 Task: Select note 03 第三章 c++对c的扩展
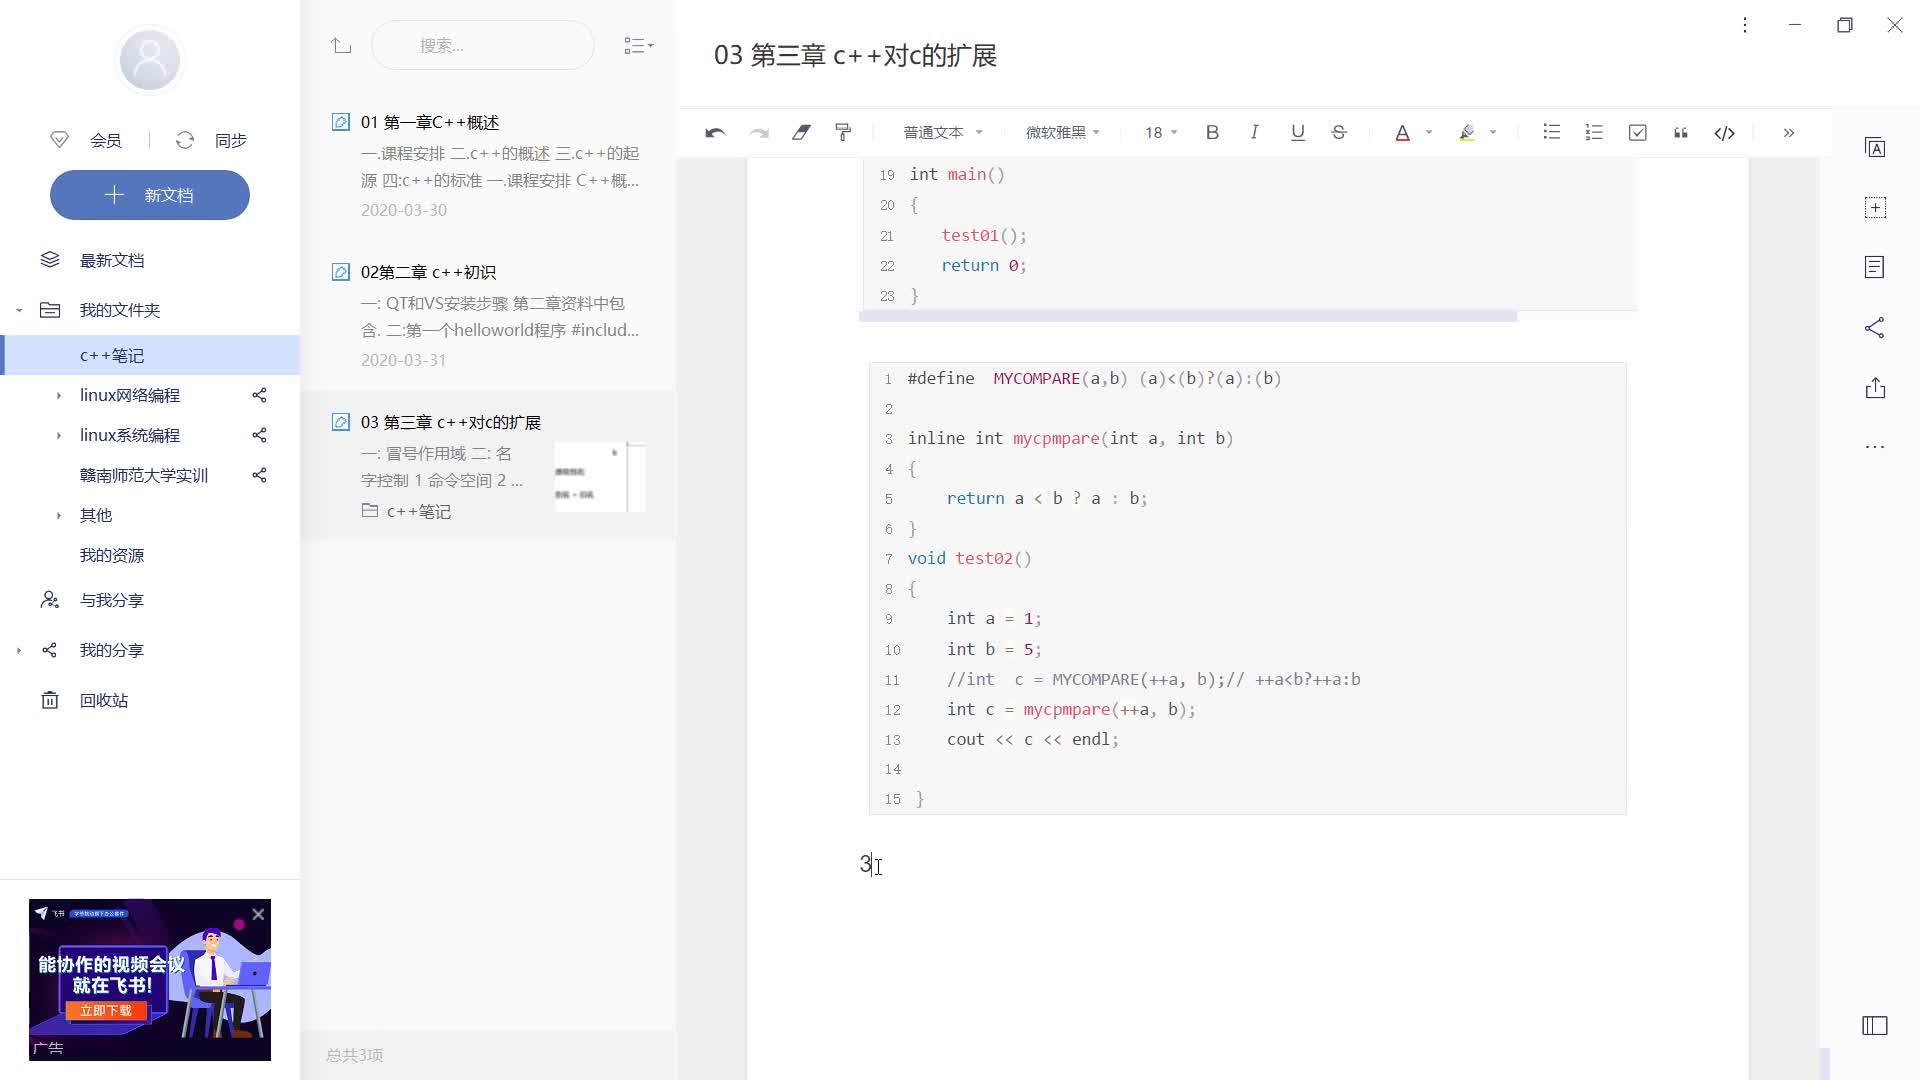click(x=488, y=465)
